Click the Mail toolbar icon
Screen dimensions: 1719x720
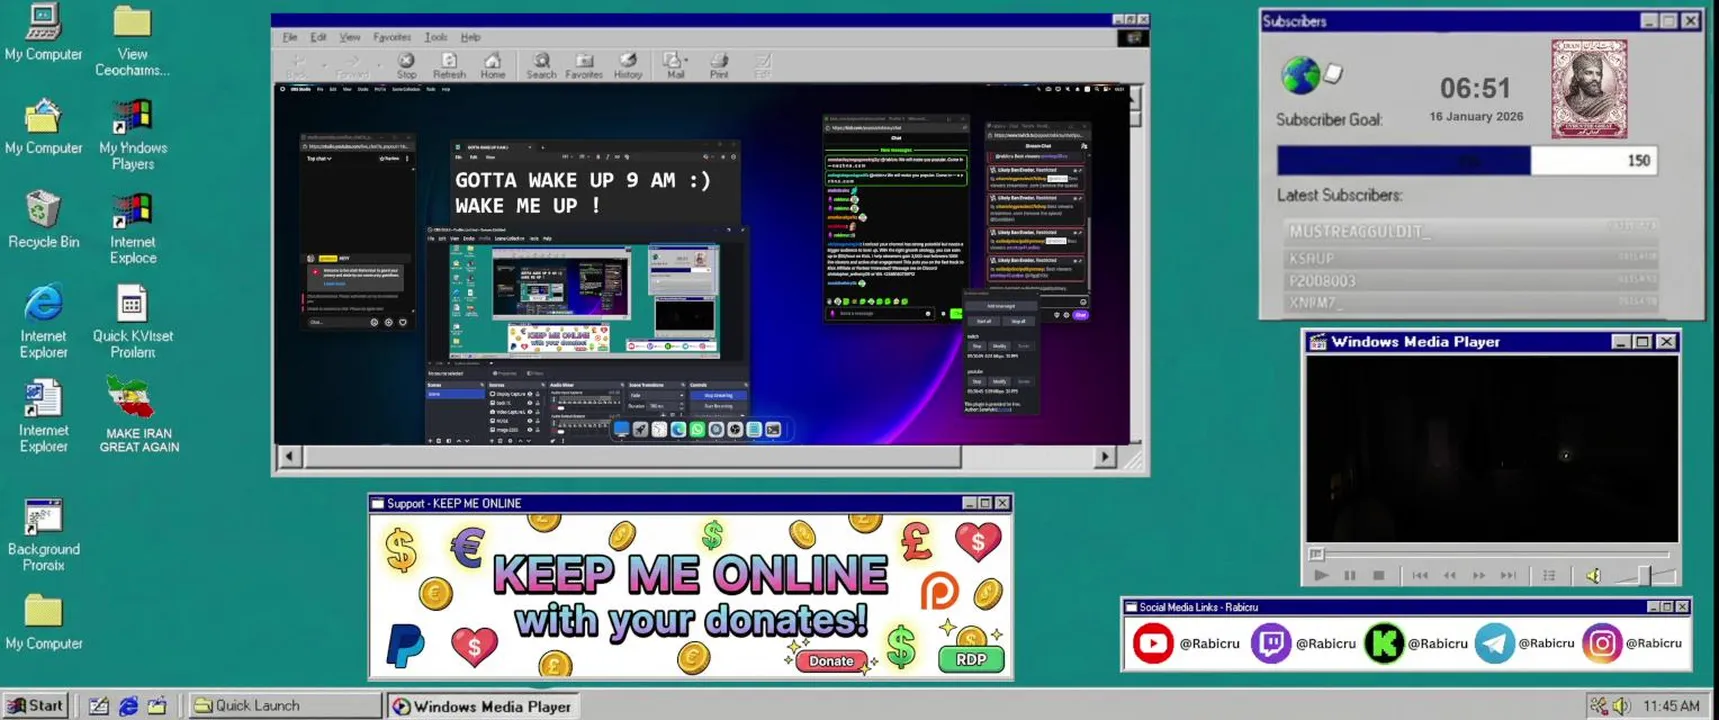(x=673, y=66)
